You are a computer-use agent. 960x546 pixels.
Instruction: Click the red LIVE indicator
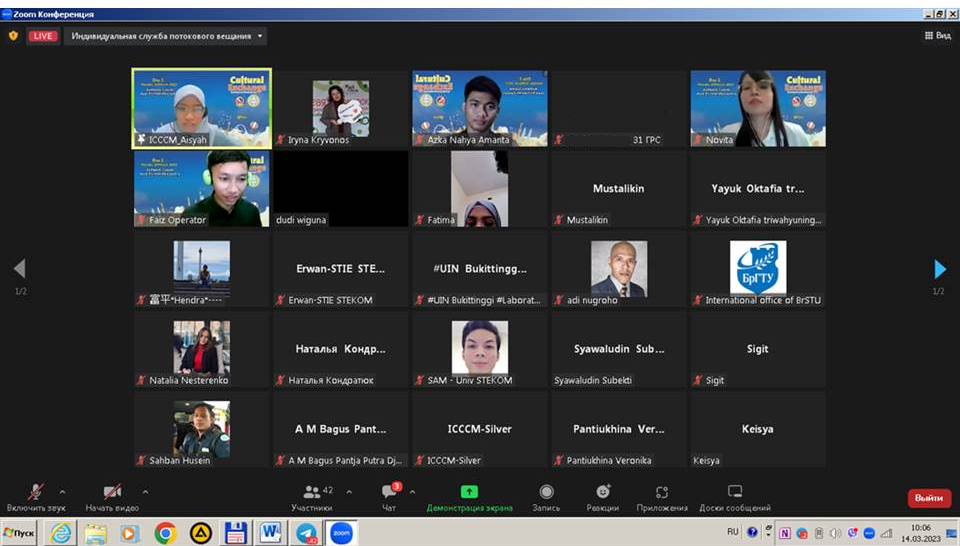pos(42,36)
